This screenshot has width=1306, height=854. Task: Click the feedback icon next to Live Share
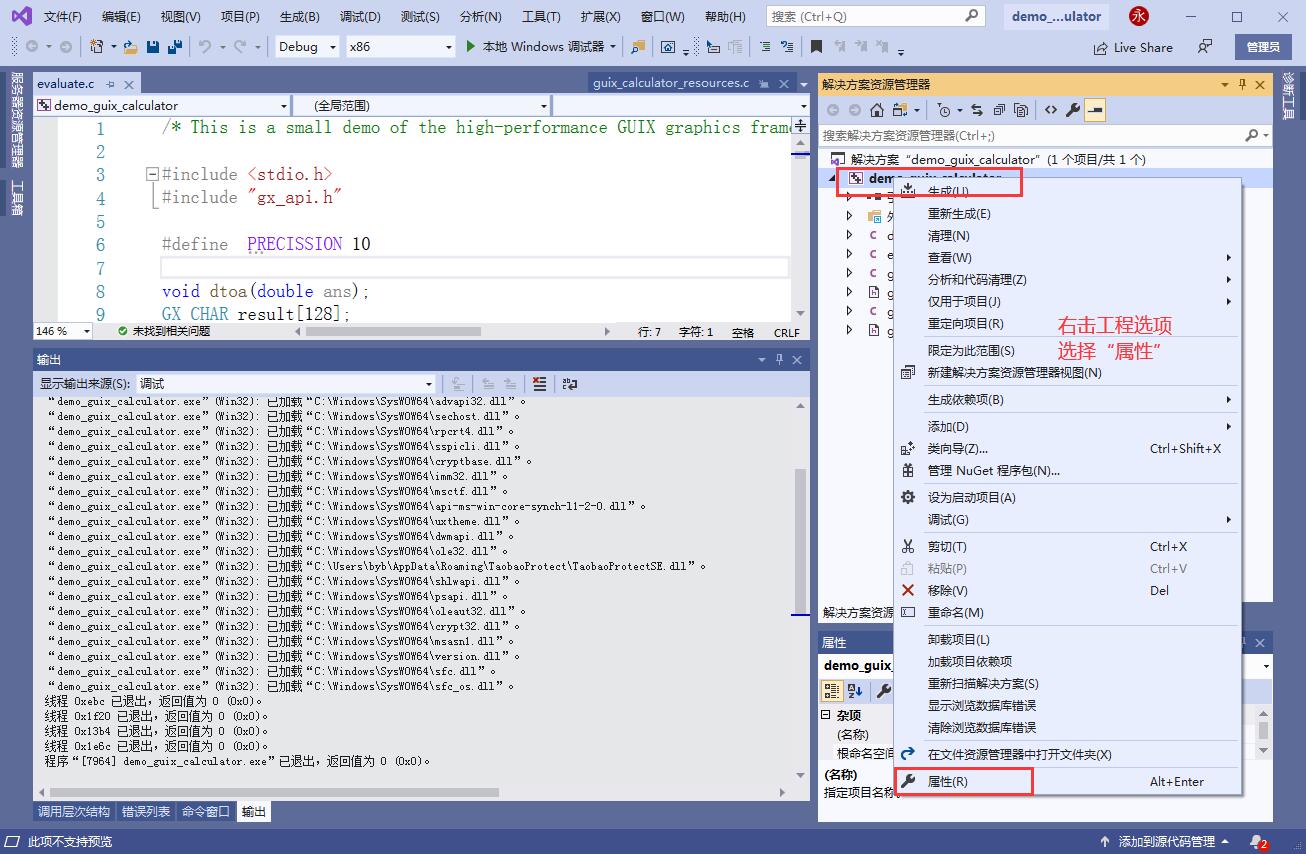[1205, 47]
